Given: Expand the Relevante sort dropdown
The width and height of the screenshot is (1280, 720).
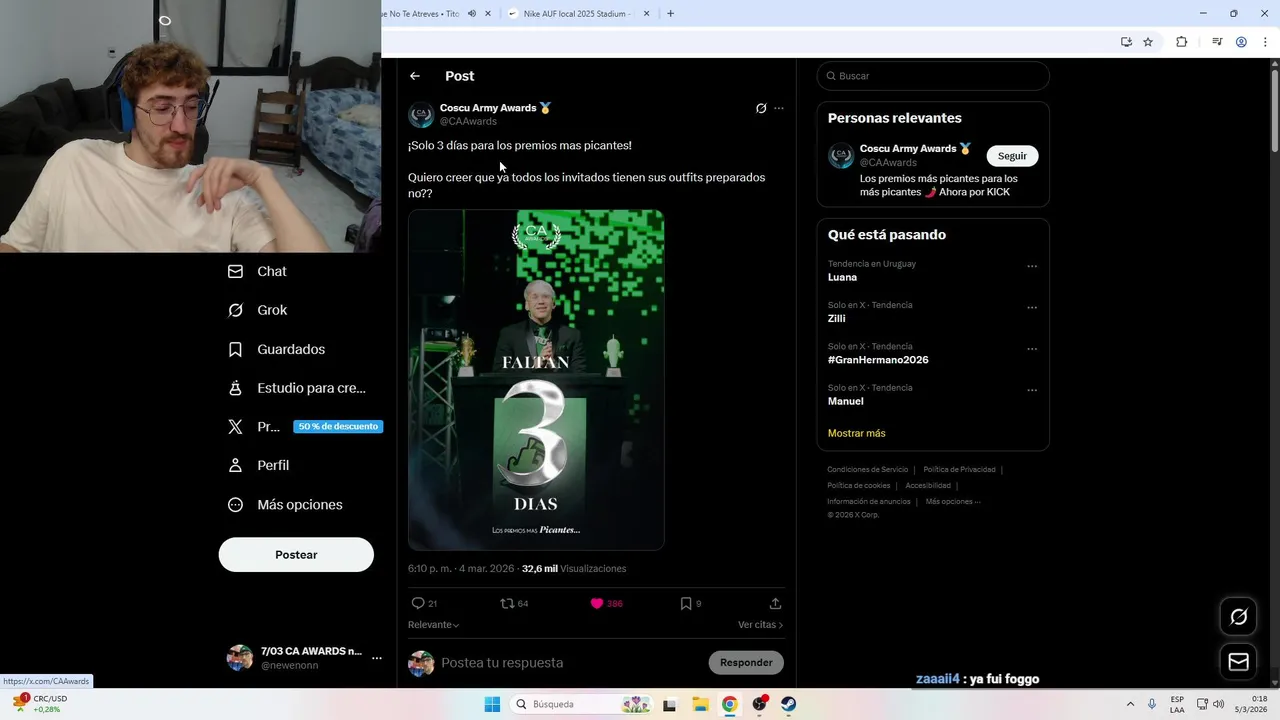Looking at the screenshot, I should pos(433,625).
